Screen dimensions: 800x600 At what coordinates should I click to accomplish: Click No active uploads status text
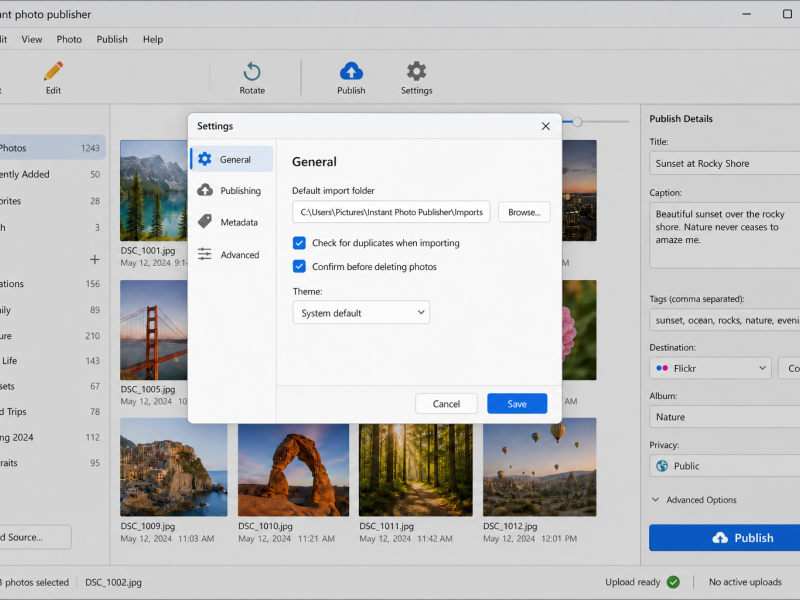pyautogui.click(x=745, y=582)
